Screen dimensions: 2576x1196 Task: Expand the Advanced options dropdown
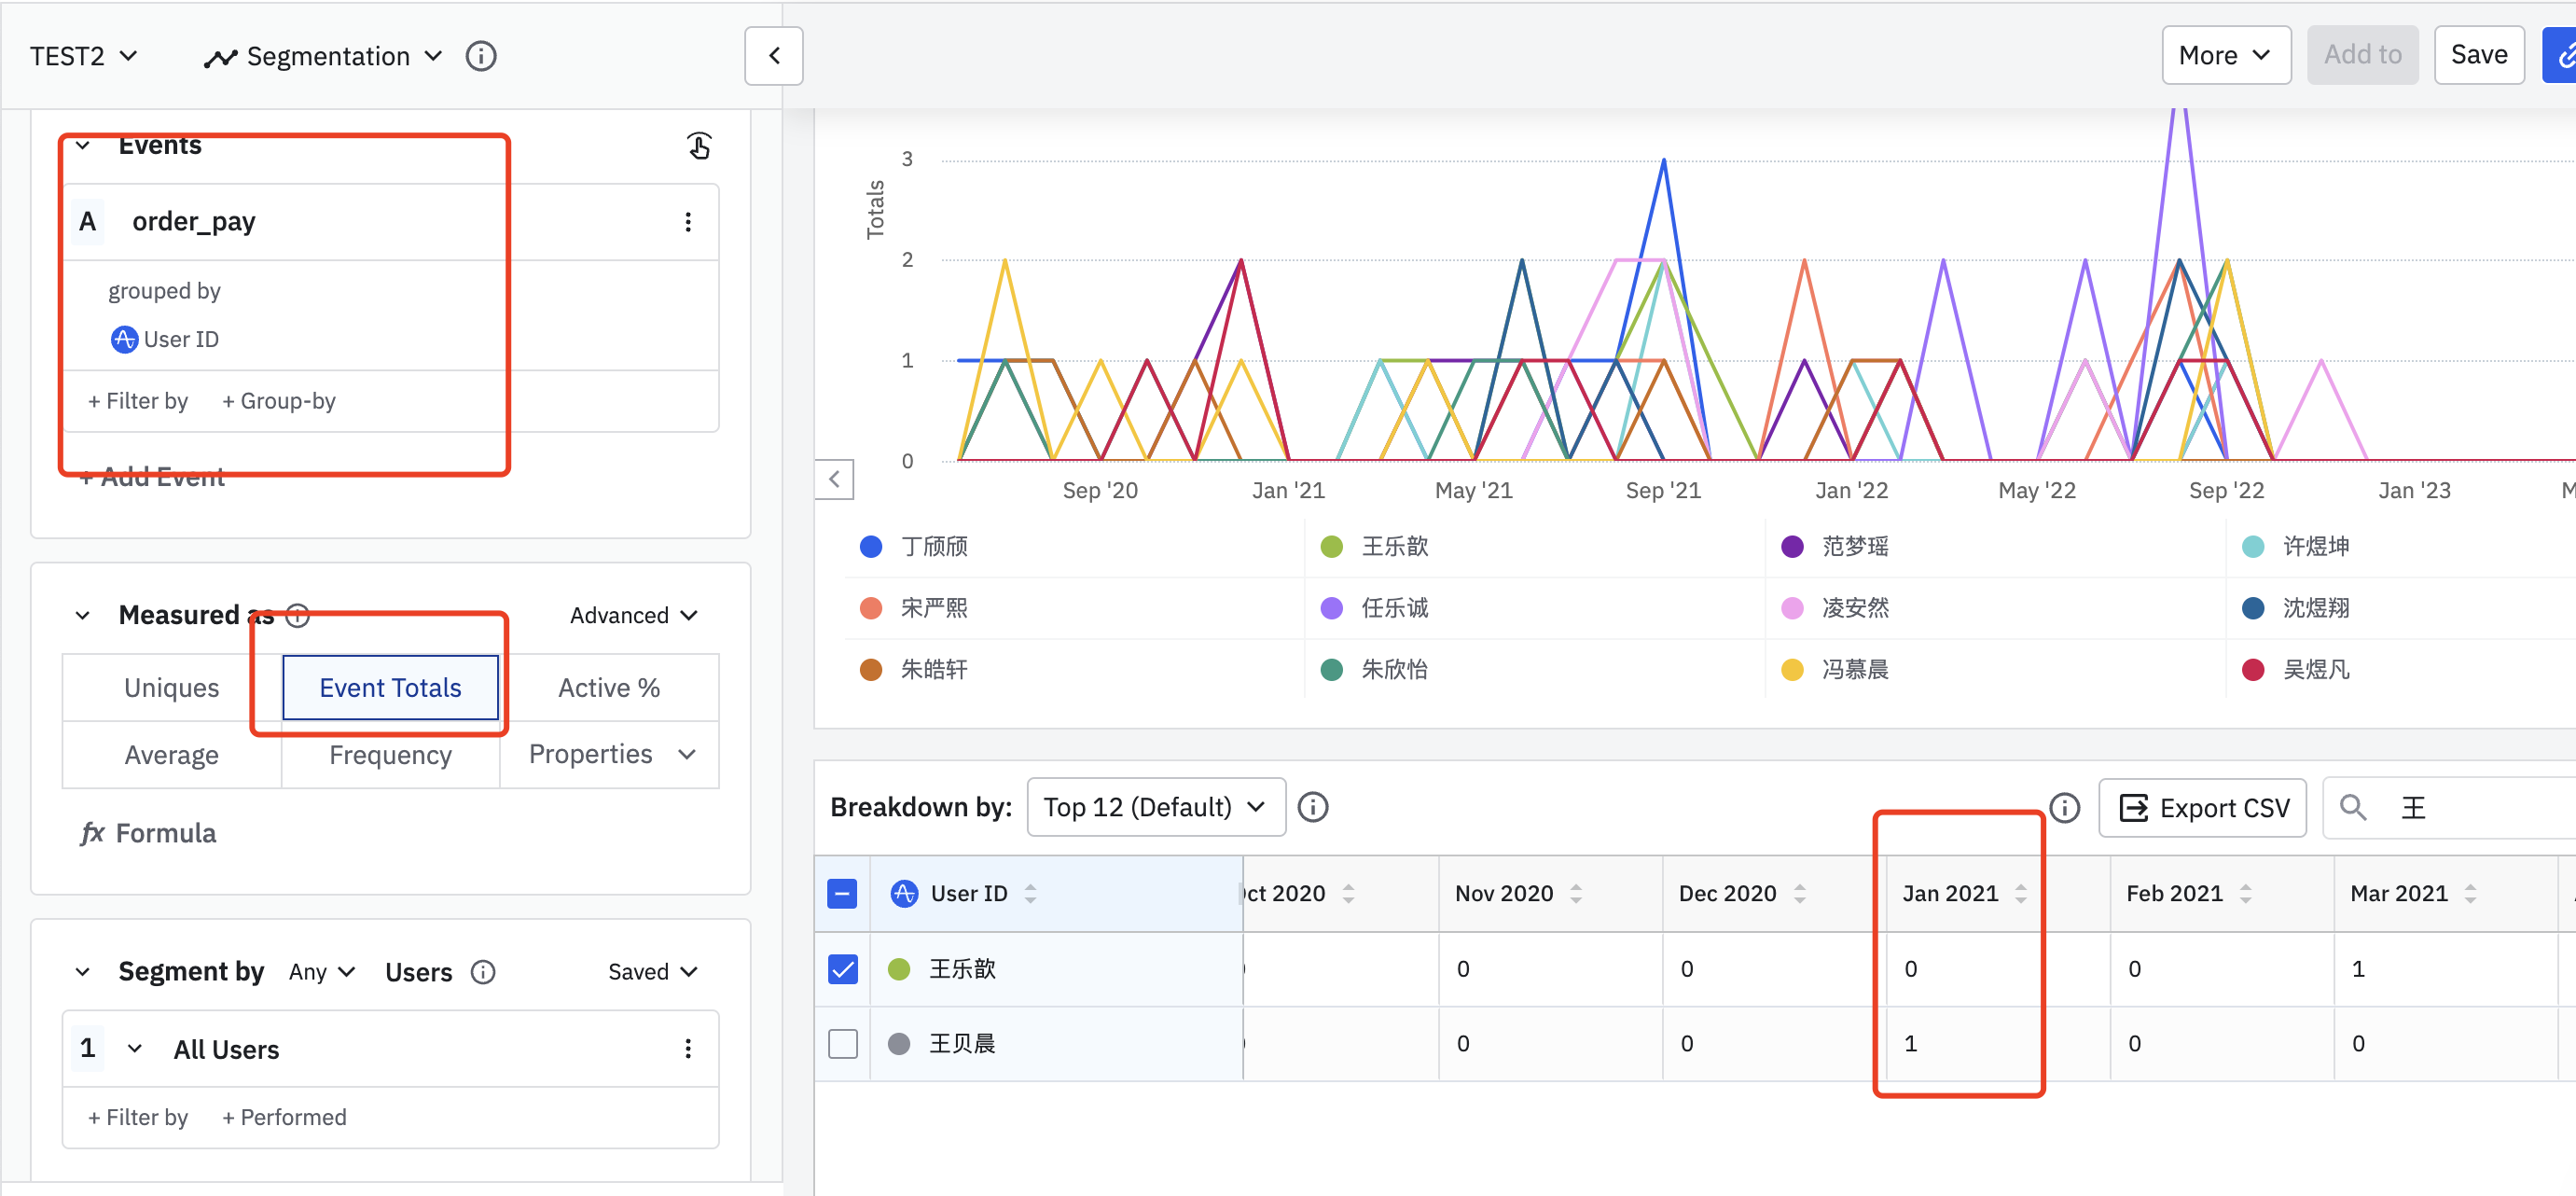pyautogui.click(x=633, y=615)
